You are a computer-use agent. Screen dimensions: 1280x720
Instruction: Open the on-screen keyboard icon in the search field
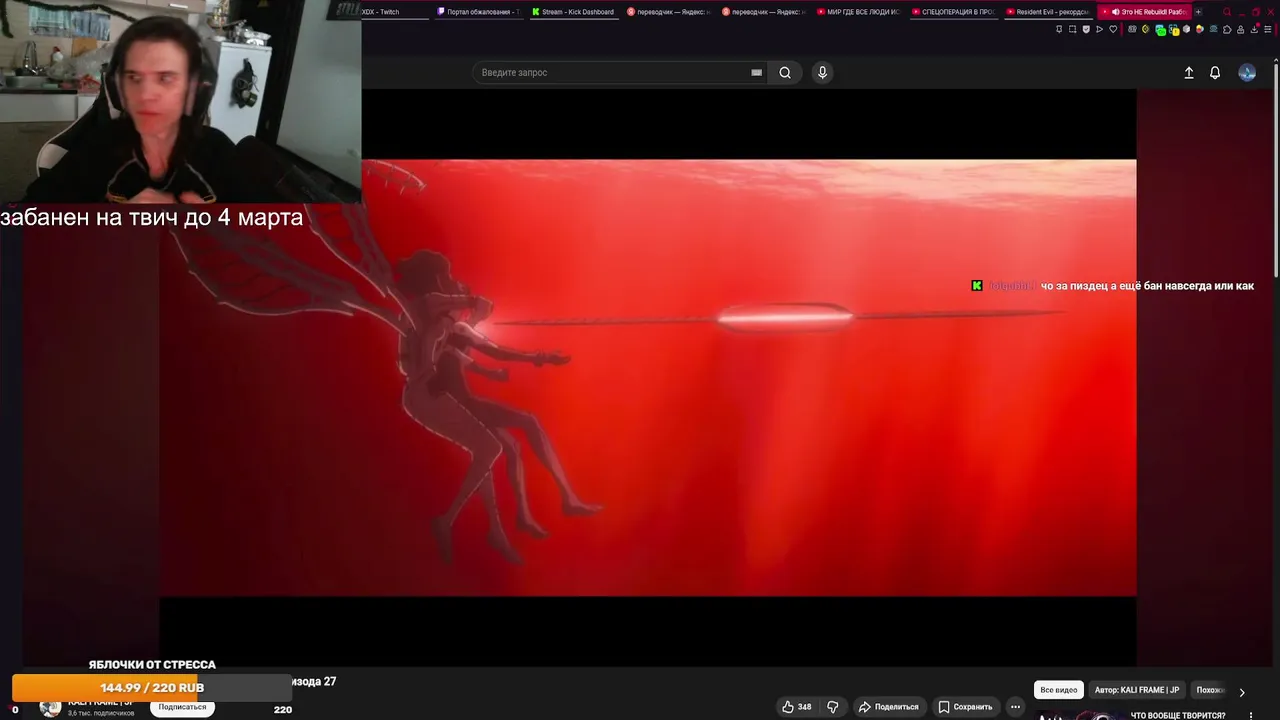756,72
